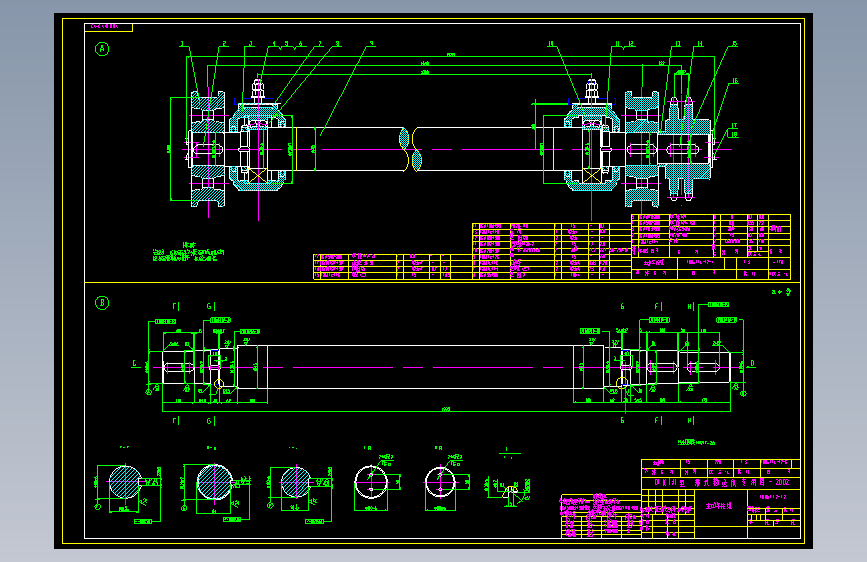Select part balloon number 13
The image size is (867, 562).
(677, 44)
